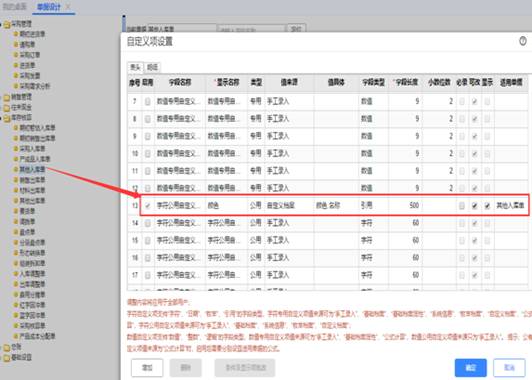The width and height of the screenshot is (532, 380).
Task: Click the blue 确定 button
Action: point(471,368)
